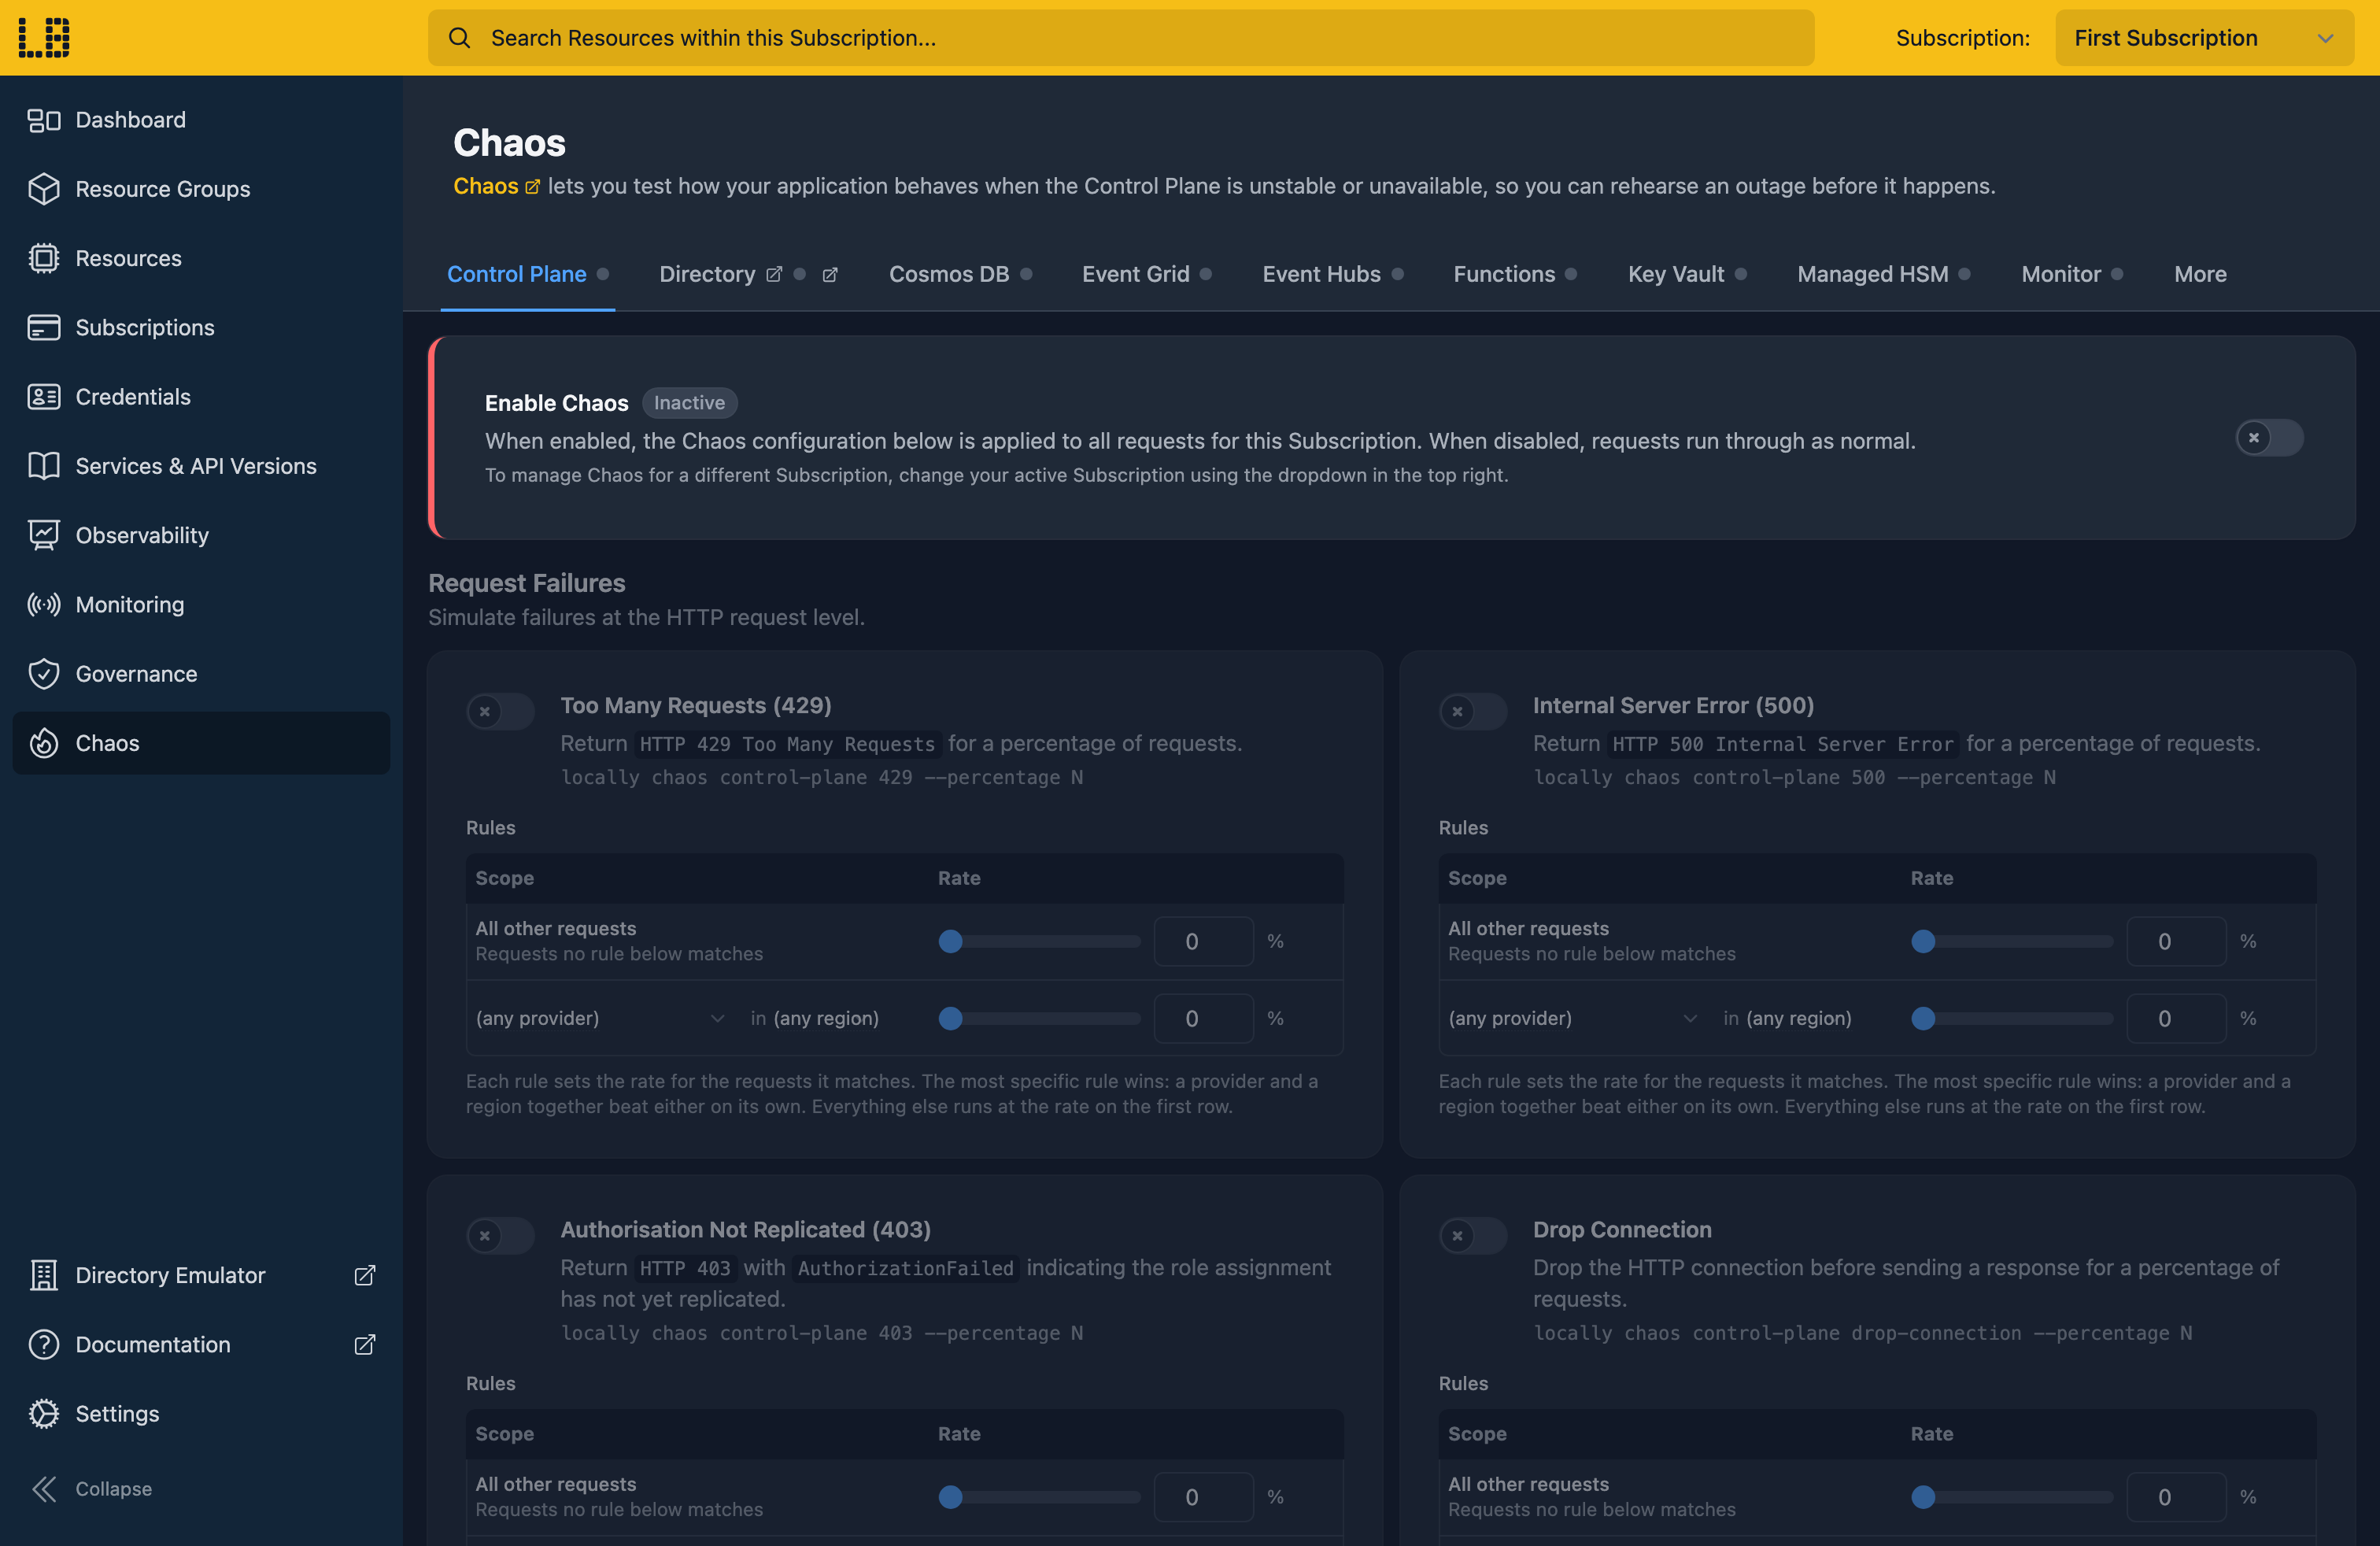Enable the Too Many Requests (429) toggle
Viewport: 2380px width, 1546px height.
tap(500, 711)
